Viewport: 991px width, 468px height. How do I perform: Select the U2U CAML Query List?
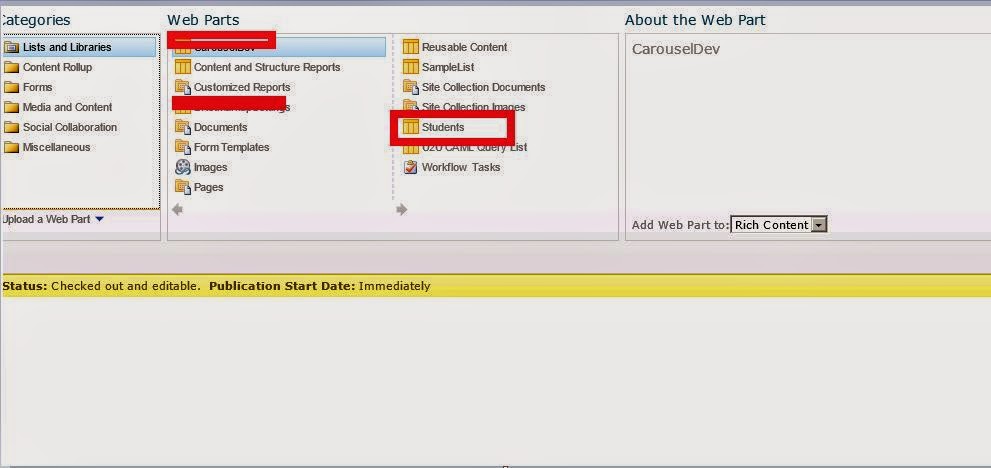pos(475,147)
